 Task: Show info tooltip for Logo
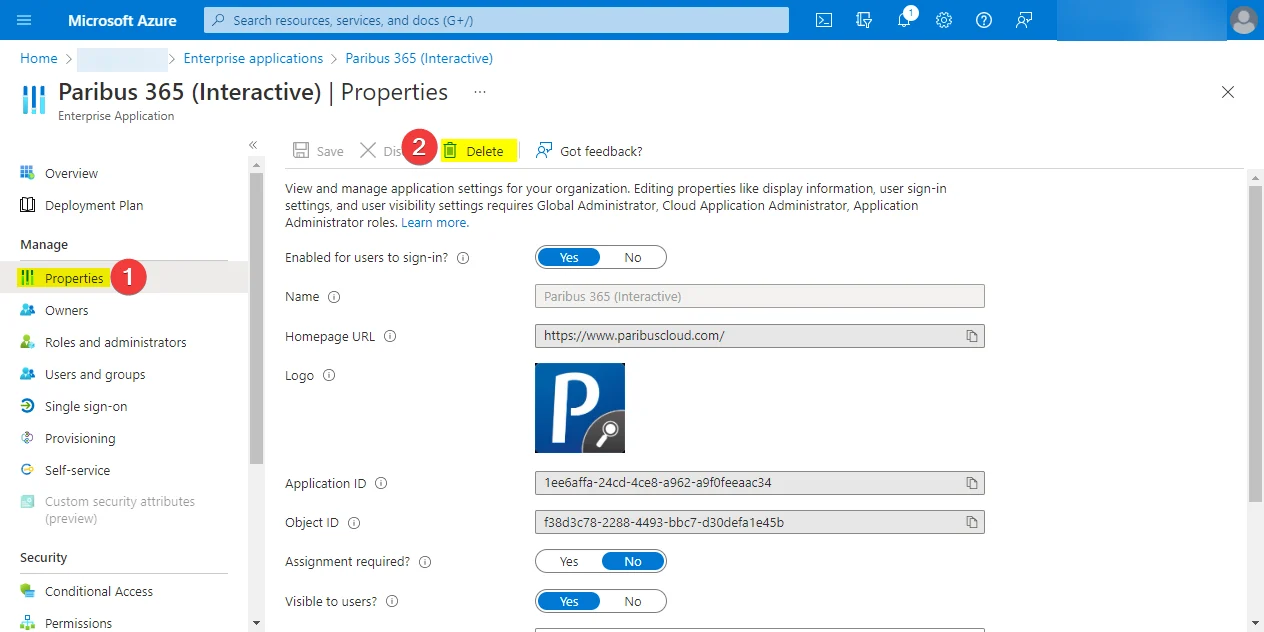point(329,376)
